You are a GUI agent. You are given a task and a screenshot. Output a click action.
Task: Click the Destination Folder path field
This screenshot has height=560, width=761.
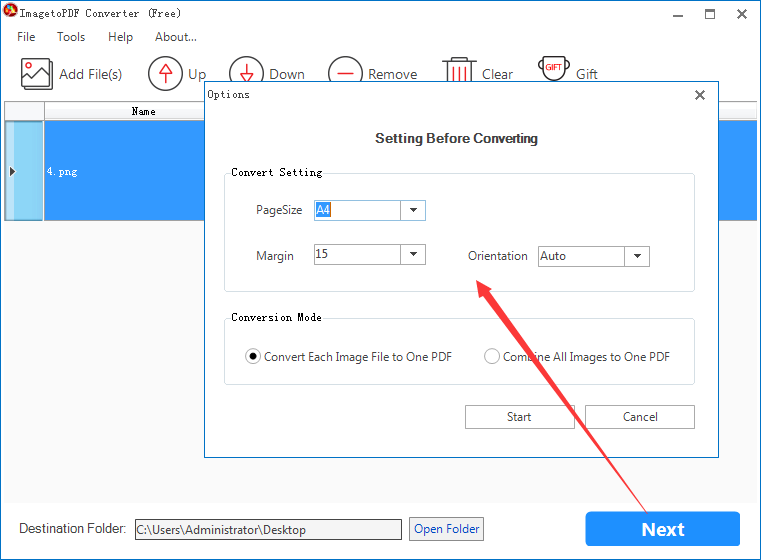[x=268, y=529]
